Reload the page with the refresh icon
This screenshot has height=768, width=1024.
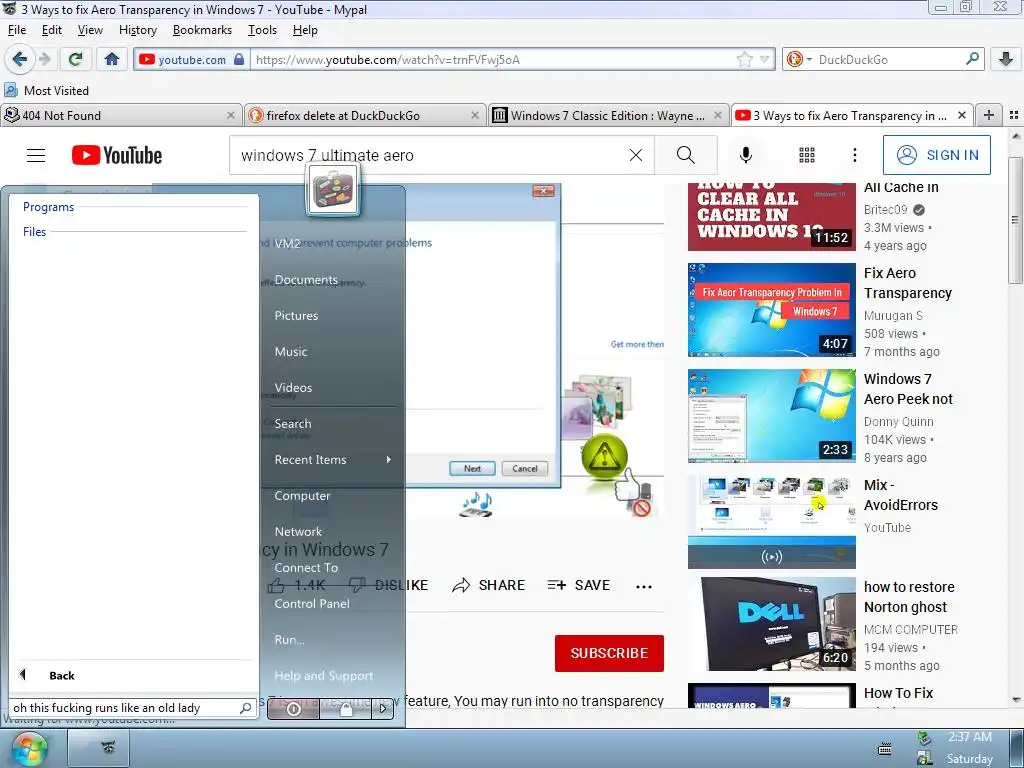(x=75, y=59)
